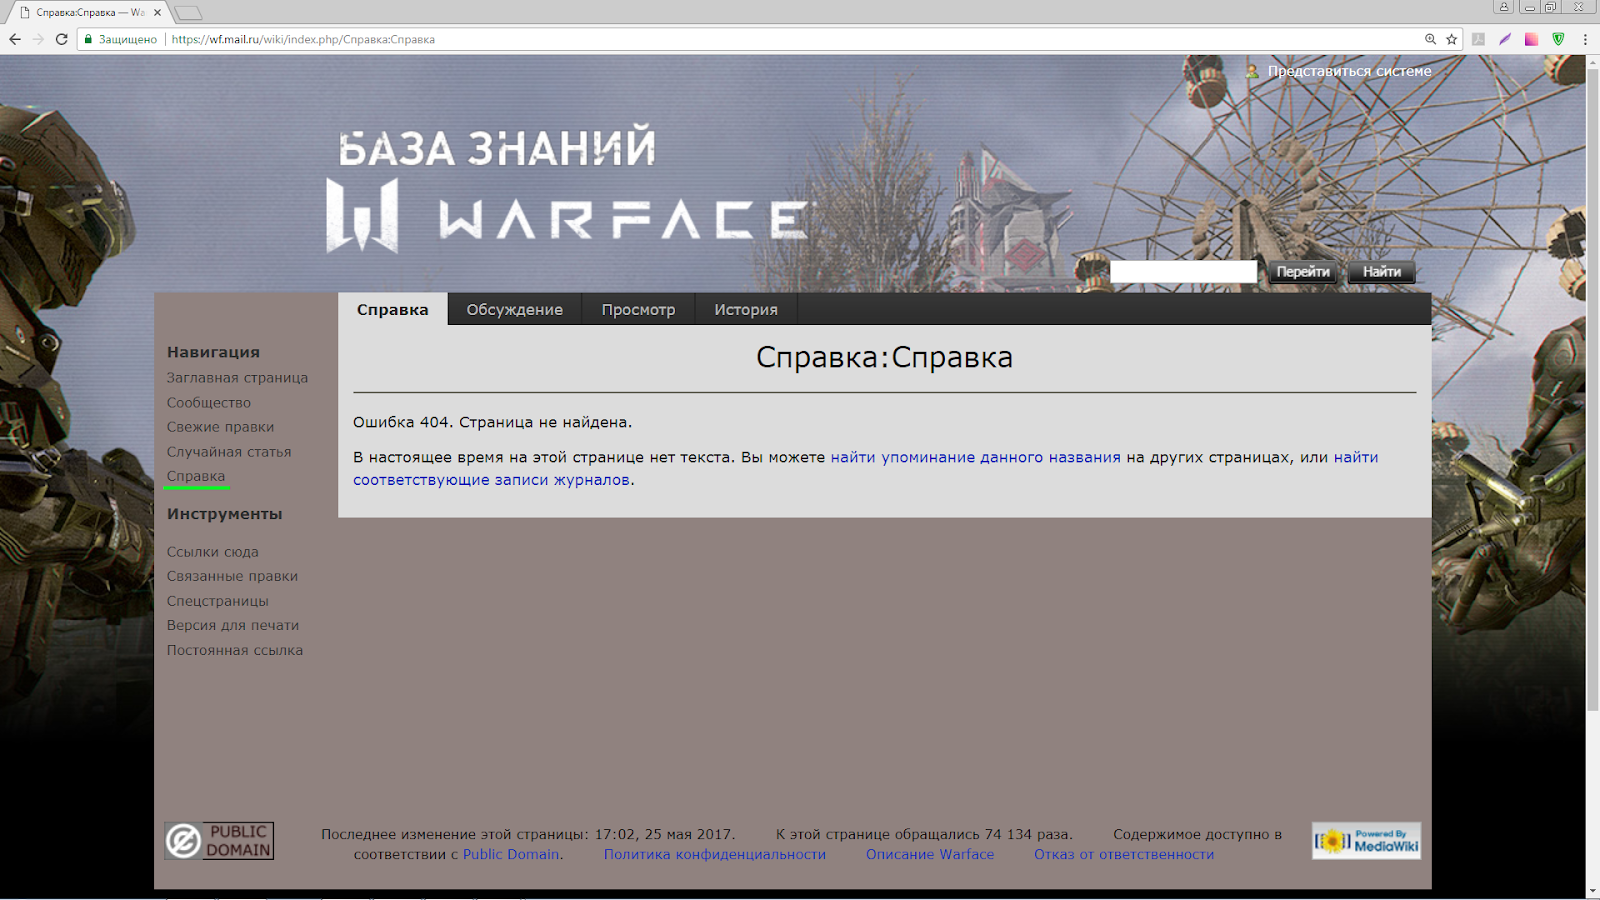The height and width of the screenshot is (900, 1600).
Task: Open the Сообщество sidebar link
Action: [x=209, y=403]
